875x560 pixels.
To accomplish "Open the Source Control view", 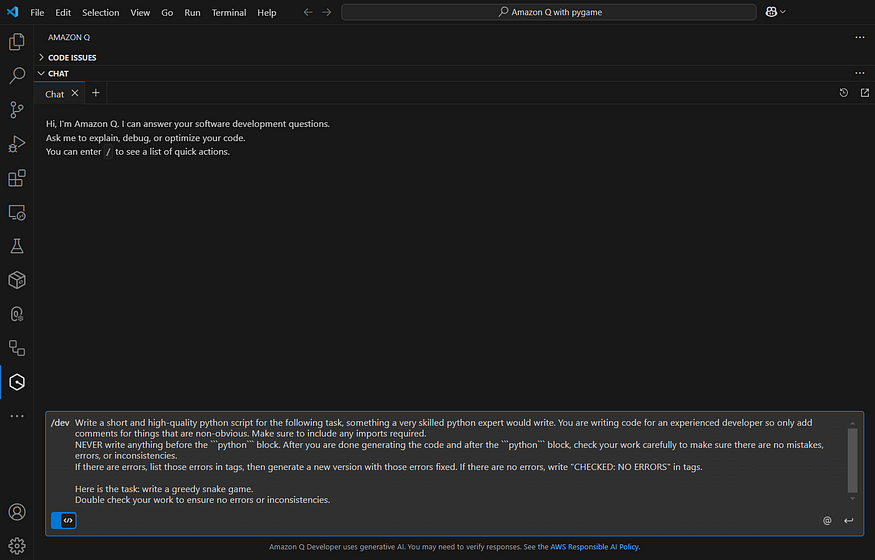I will pyautogui.click(x=17, y=110).
